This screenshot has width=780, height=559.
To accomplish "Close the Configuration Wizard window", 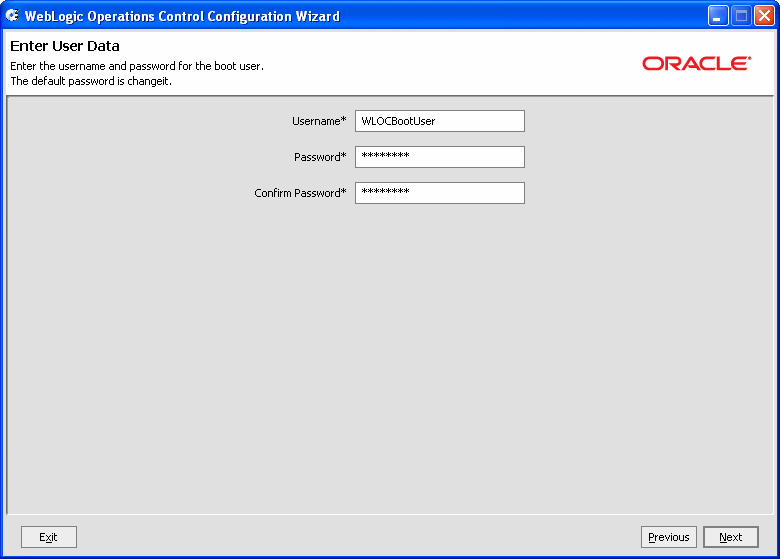I will point(764,16).
